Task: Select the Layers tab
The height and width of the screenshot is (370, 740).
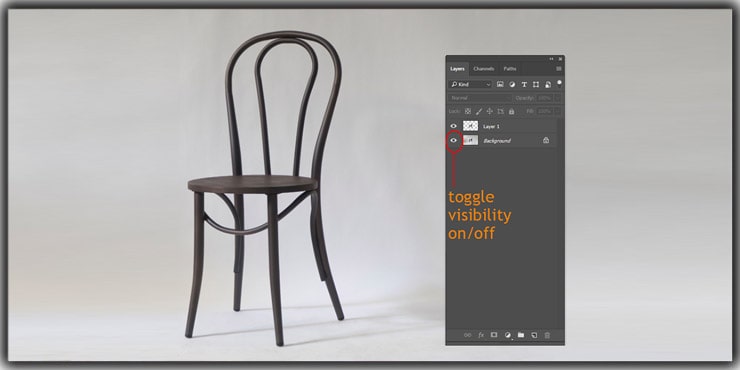Action: tap(457, 69)
